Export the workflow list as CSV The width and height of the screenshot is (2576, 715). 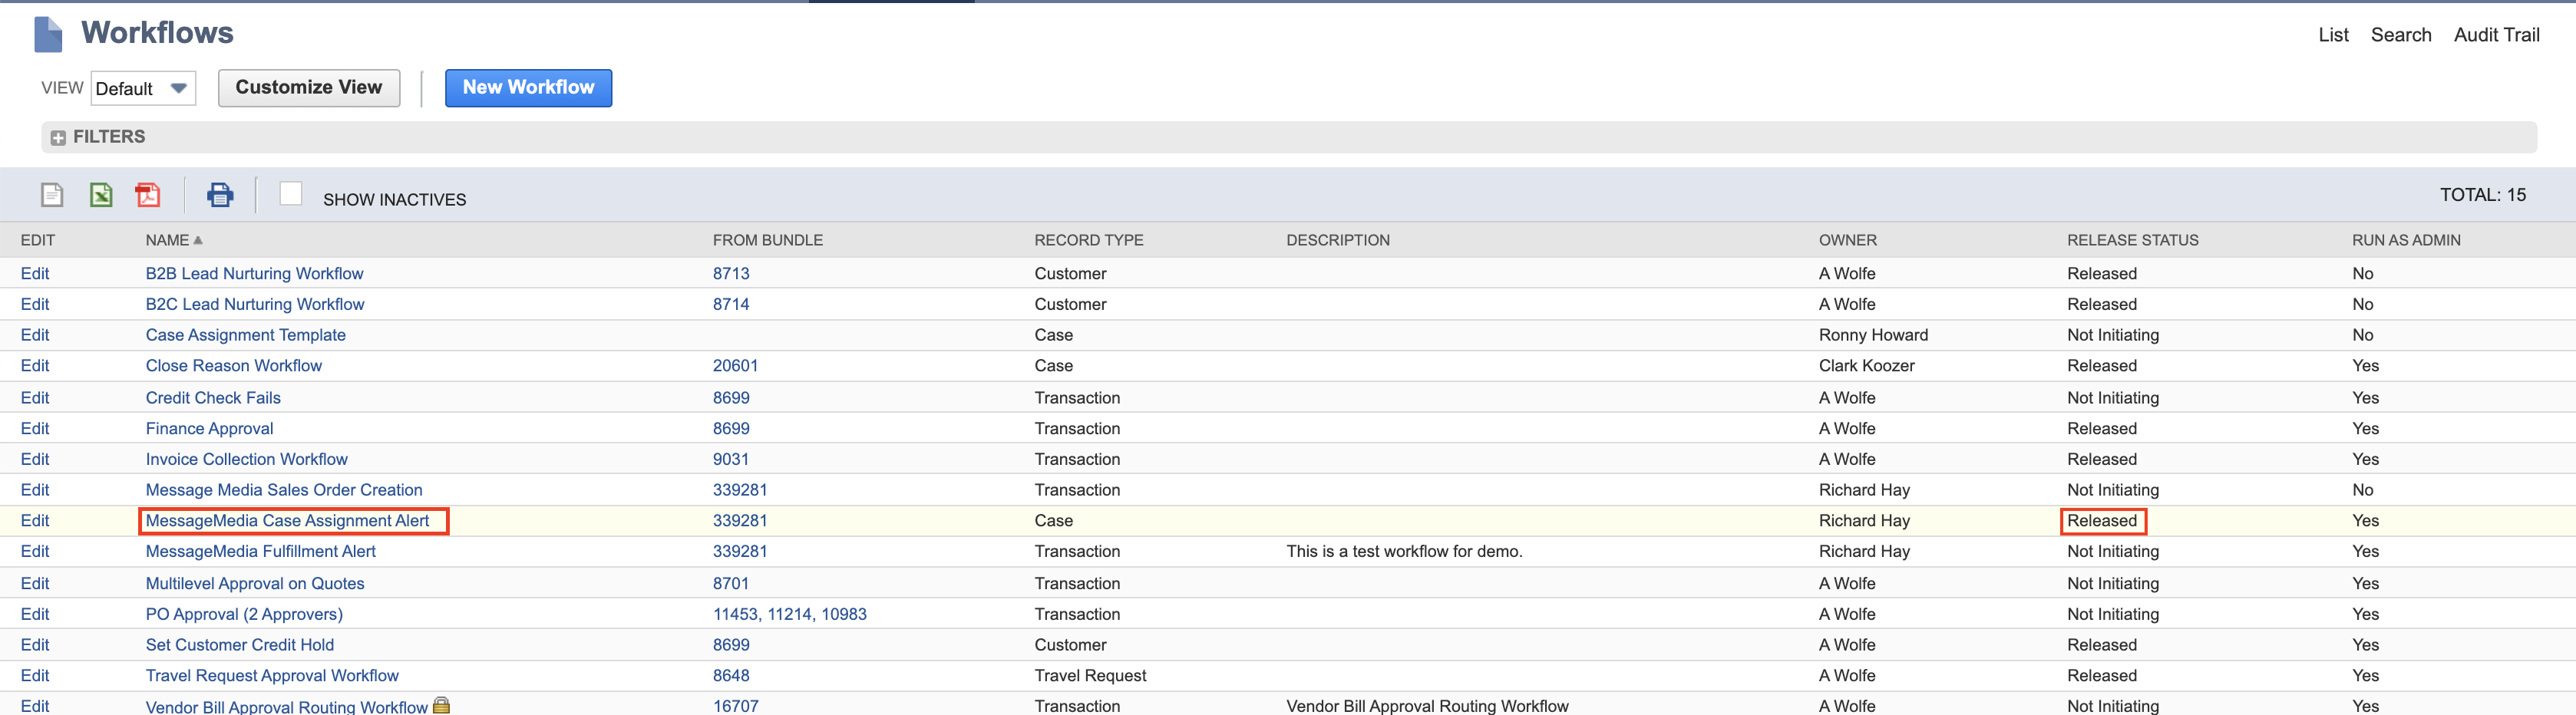pyautogui.click(x=52, y=195)
